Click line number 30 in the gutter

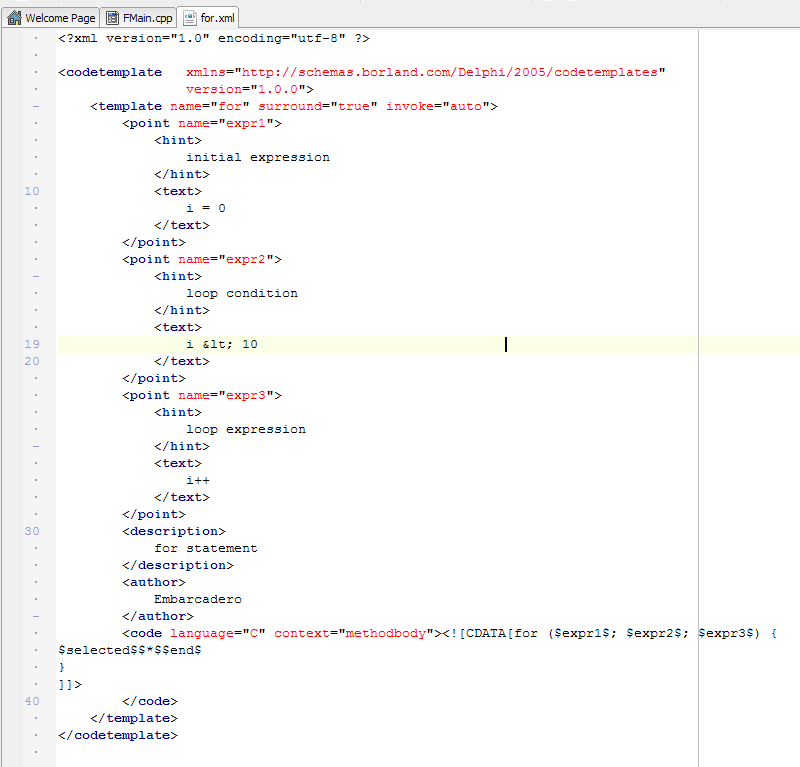click(x=32, y=531)
